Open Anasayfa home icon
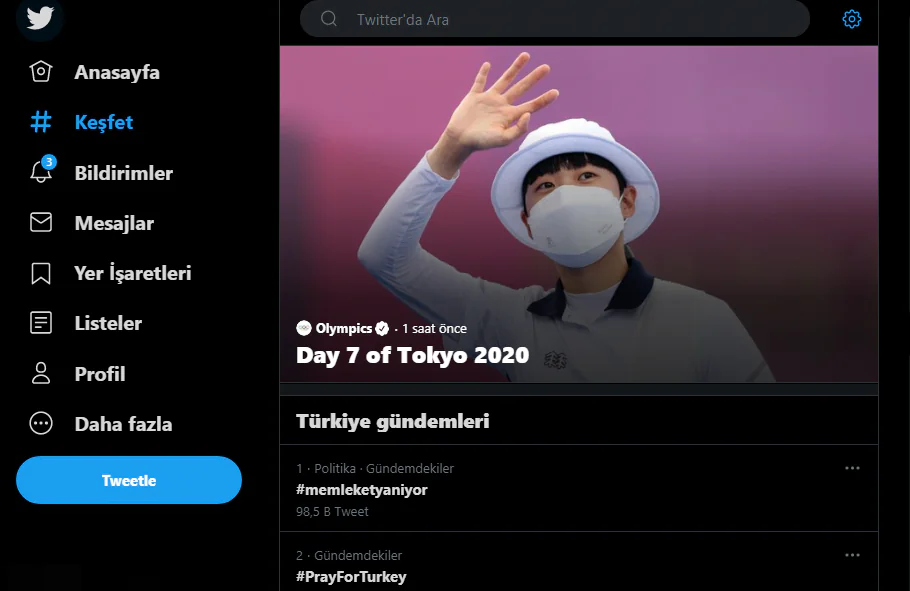The height and width of the screenshot is (591, 910). 41,72
